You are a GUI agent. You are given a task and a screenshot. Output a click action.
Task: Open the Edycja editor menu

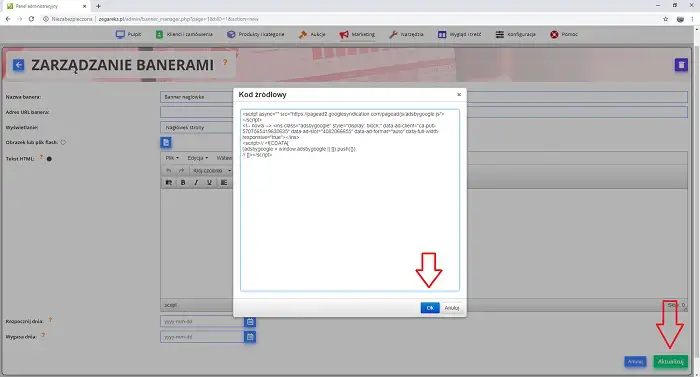(x=197, y=158)
